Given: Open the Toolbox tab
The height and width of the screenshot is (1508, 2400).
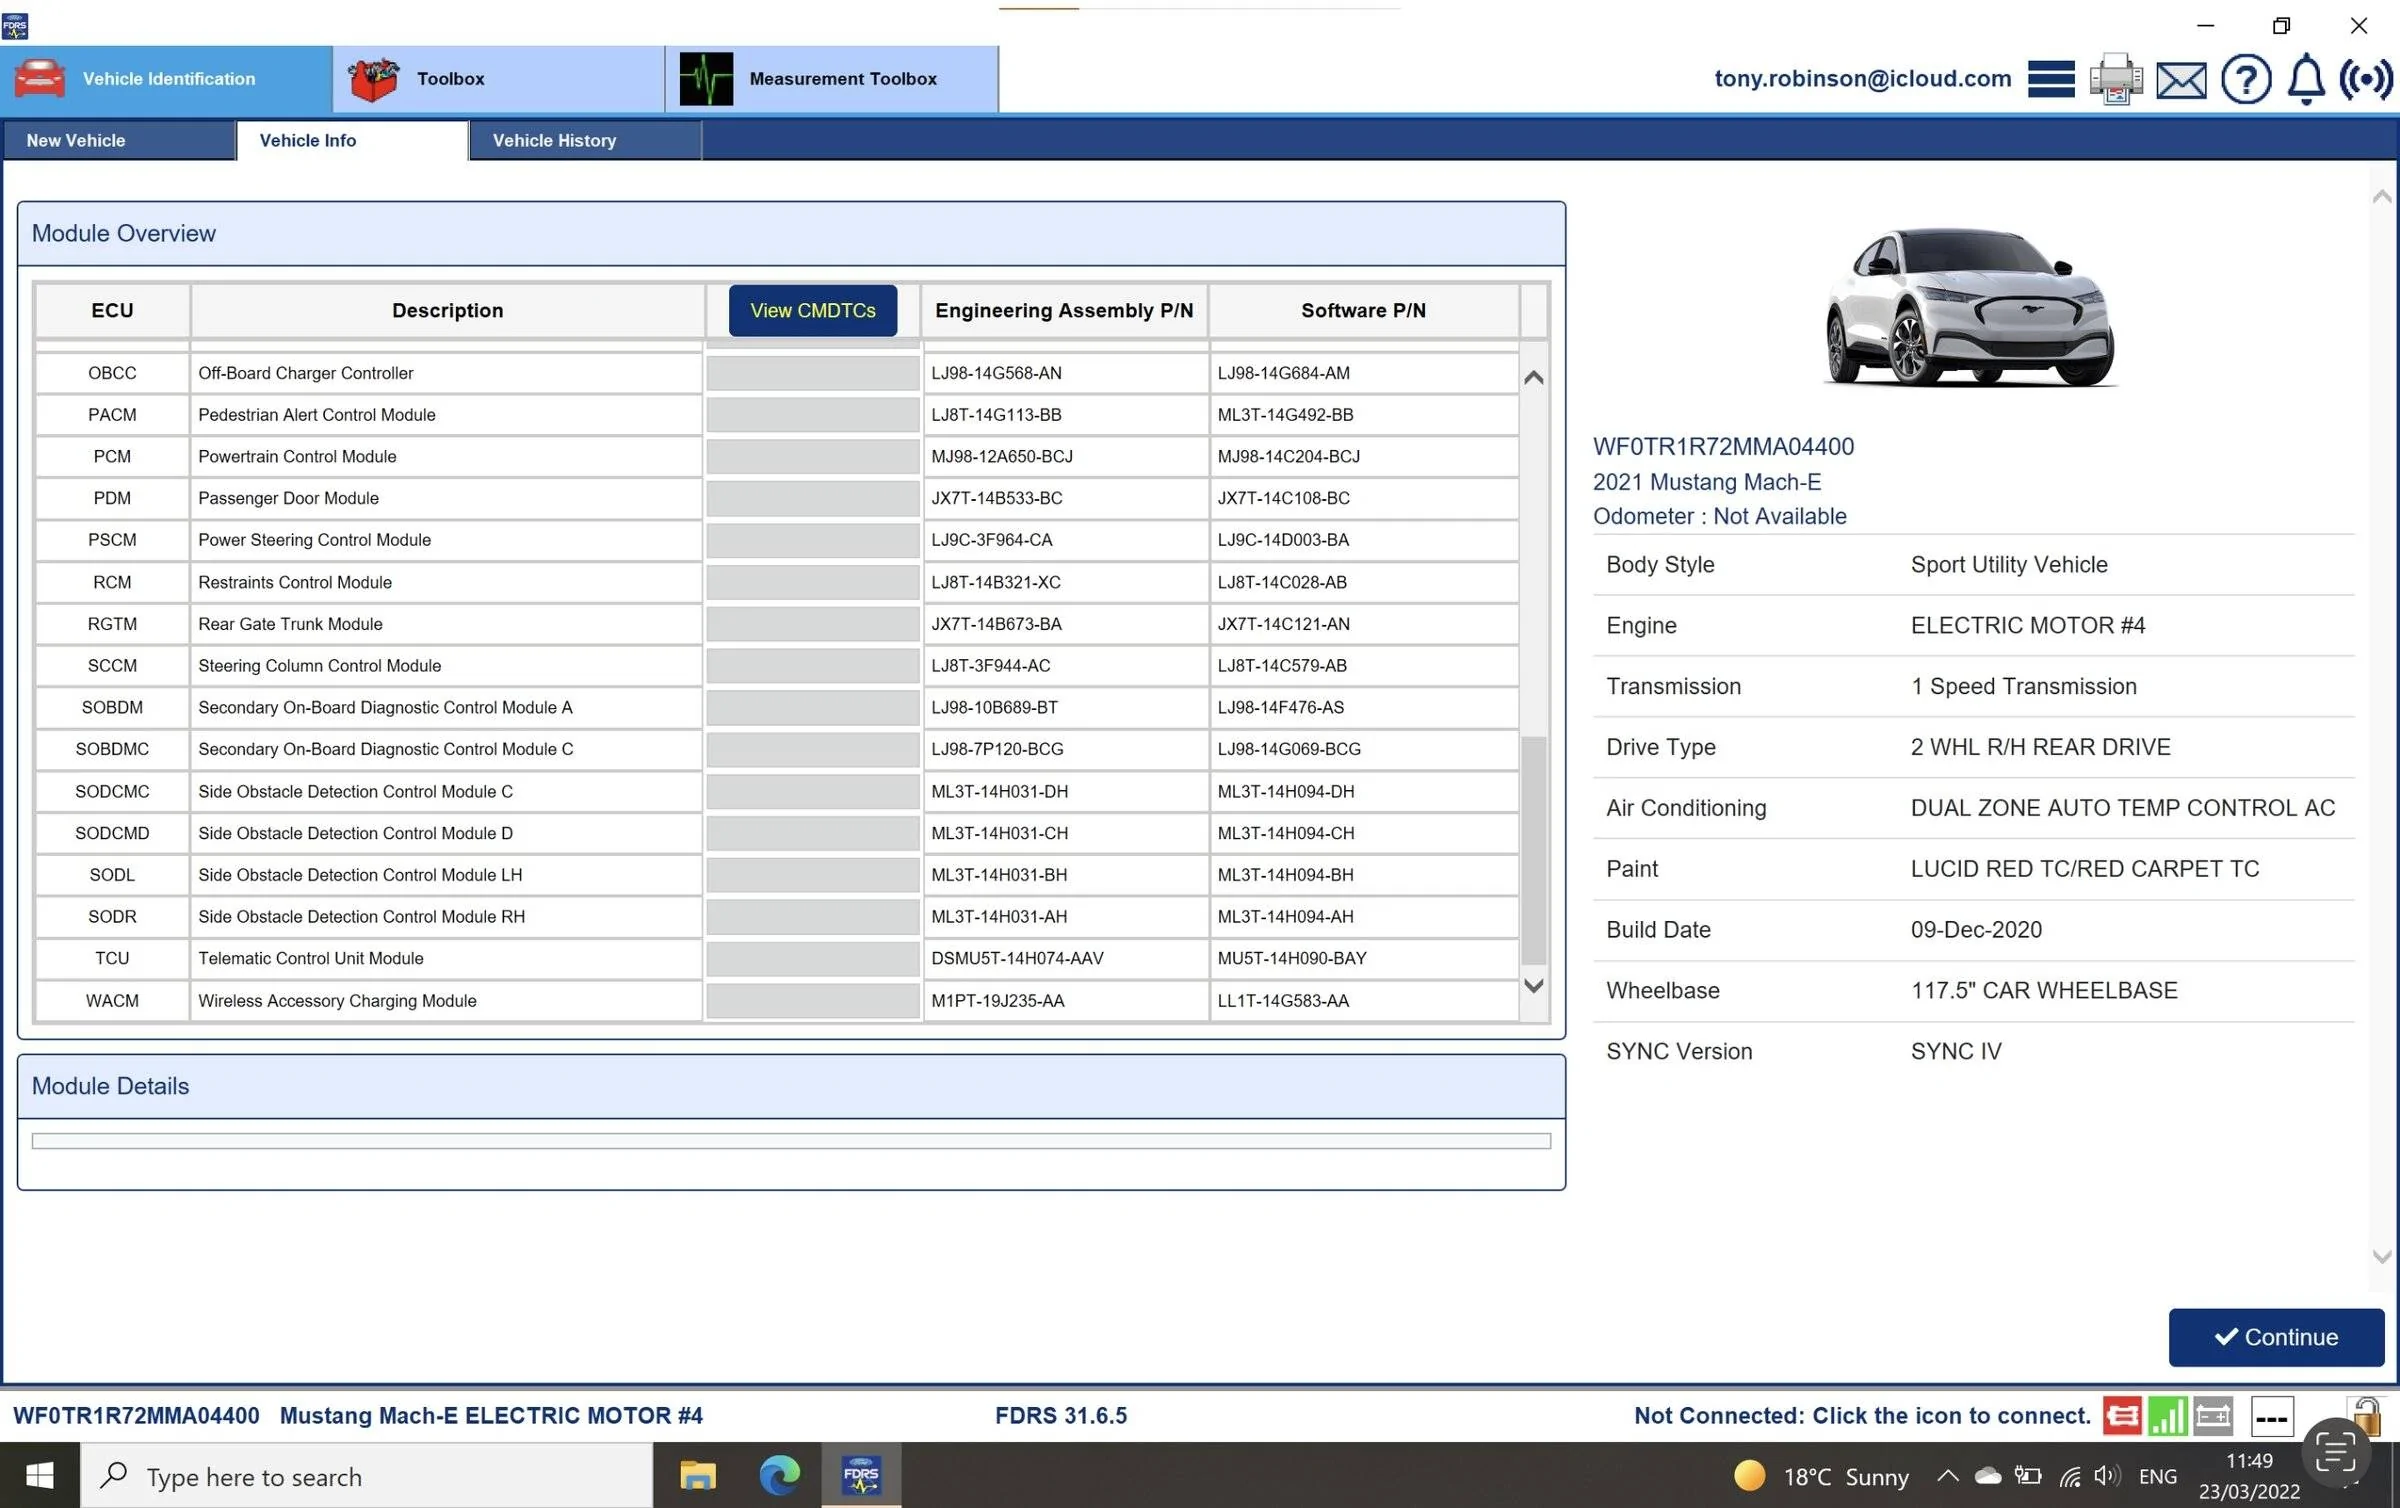Looking at the screenshot, I should [x=499, y=79].
